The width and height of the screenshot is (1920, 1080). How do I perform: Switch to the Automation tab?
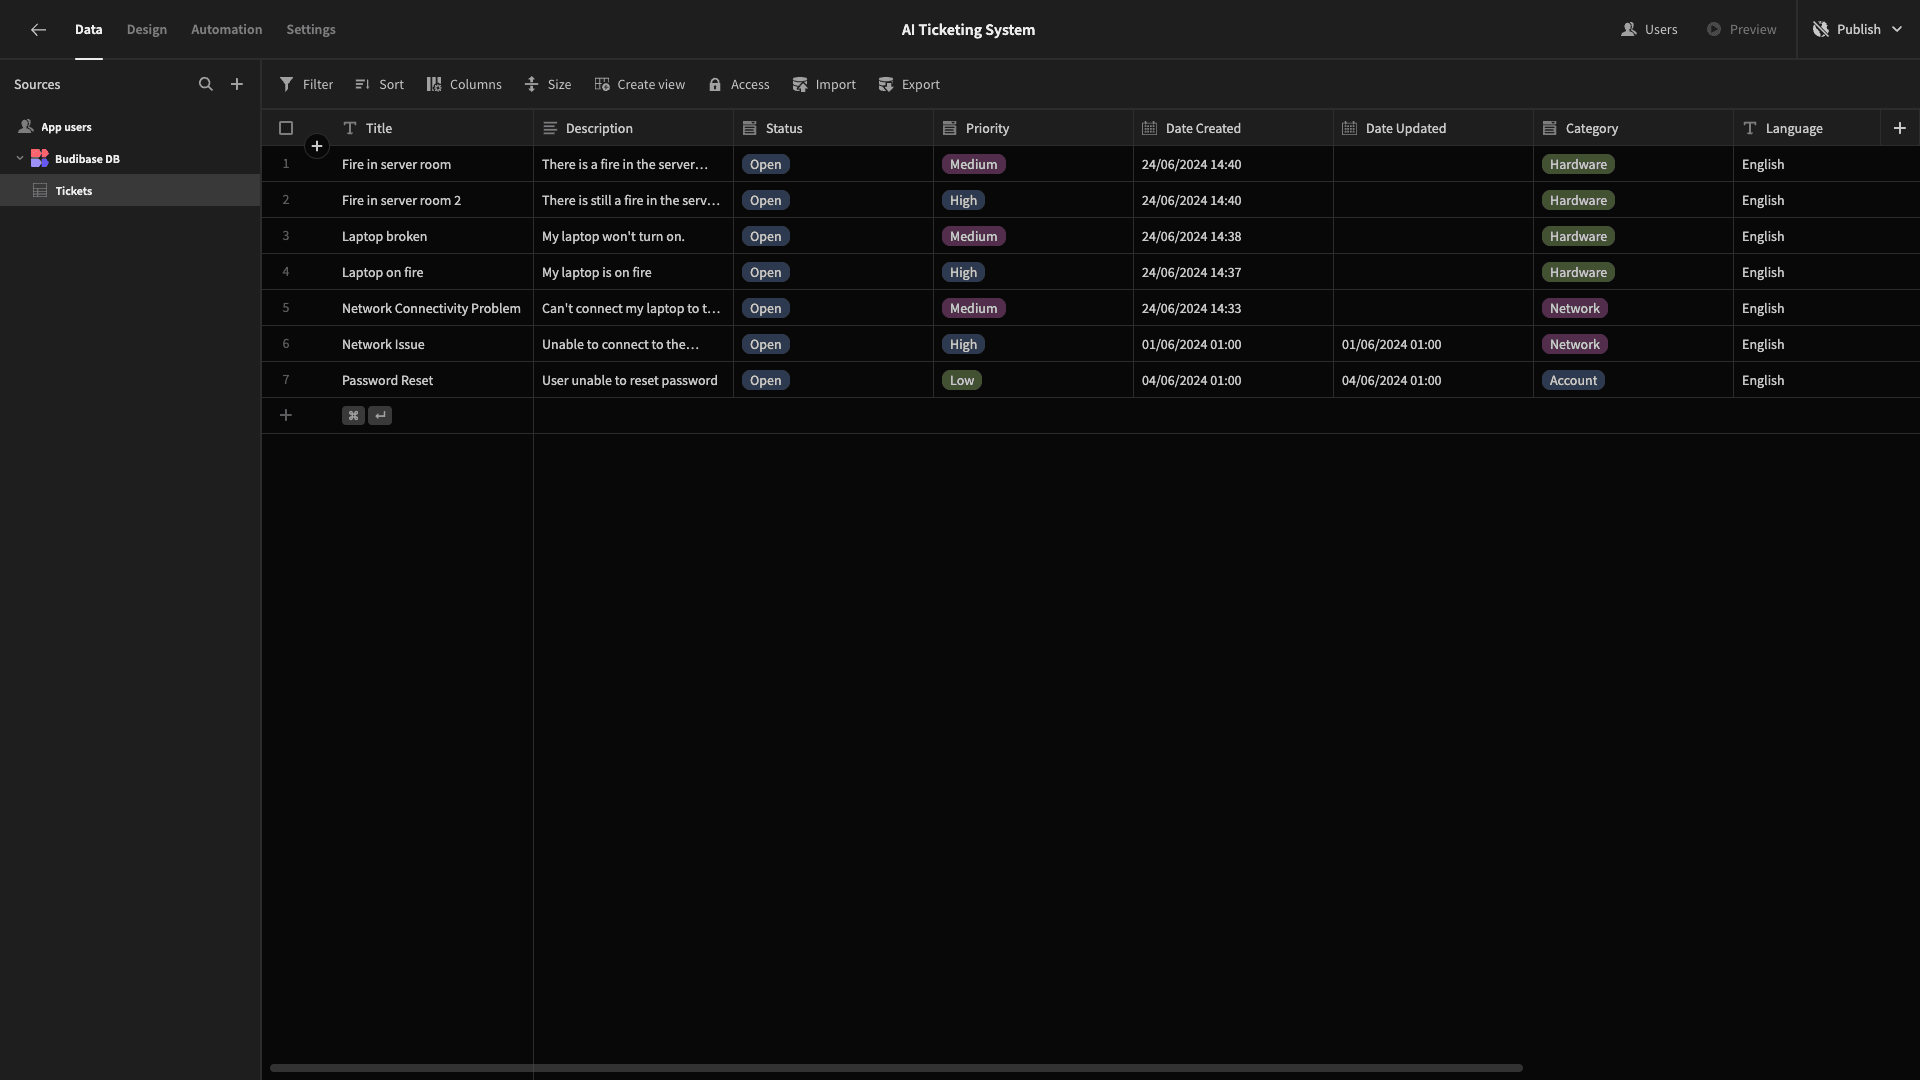pyautogui.click(x=227, y=30)
